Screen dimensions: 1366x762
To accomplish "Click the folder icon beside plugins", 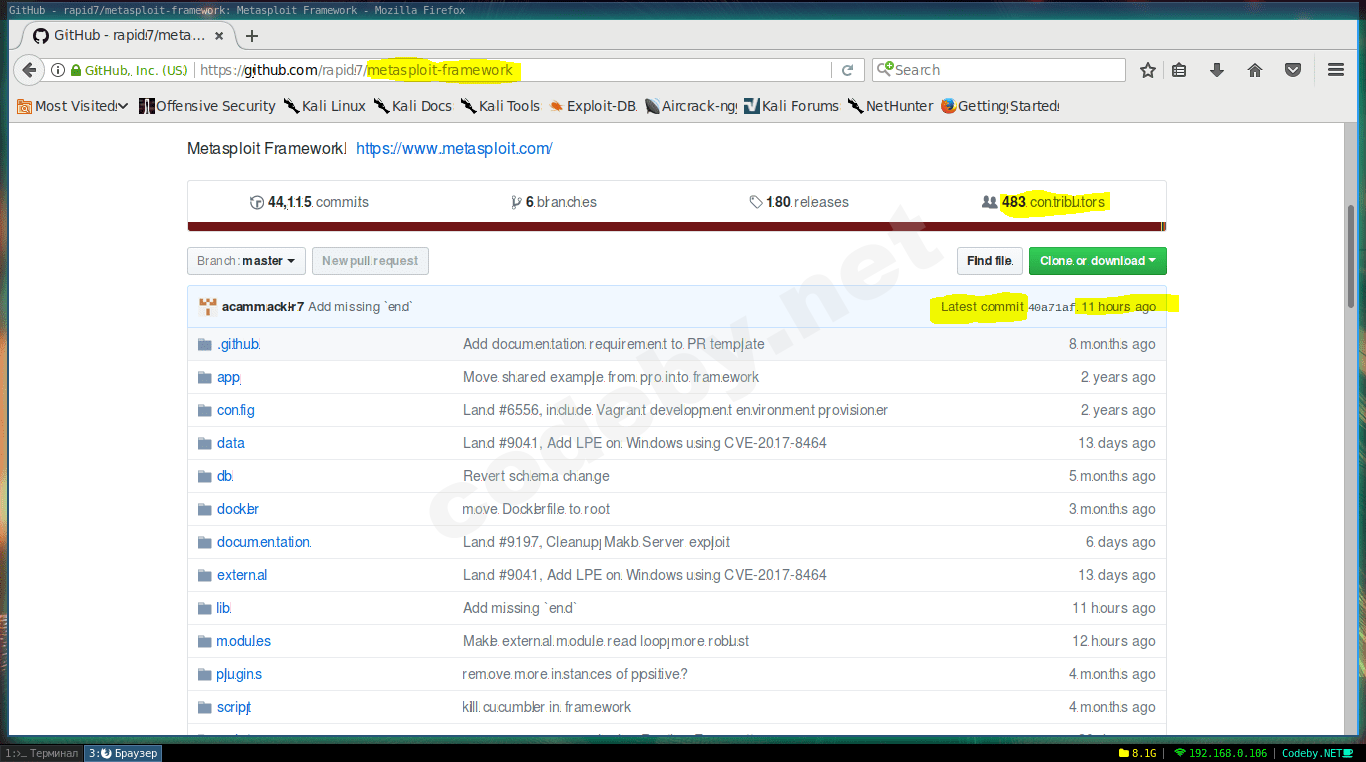I will pos(205,674).
